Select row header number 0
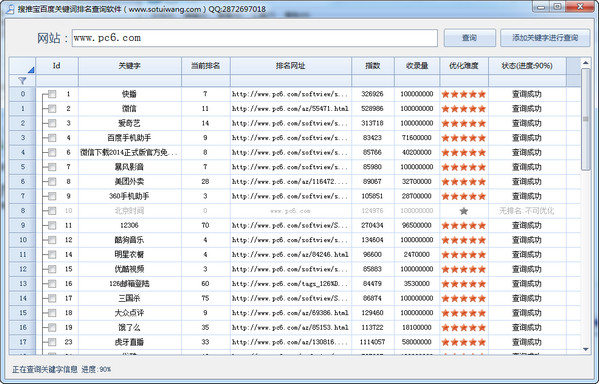The image size is (599, 384). tap(23, 94)
